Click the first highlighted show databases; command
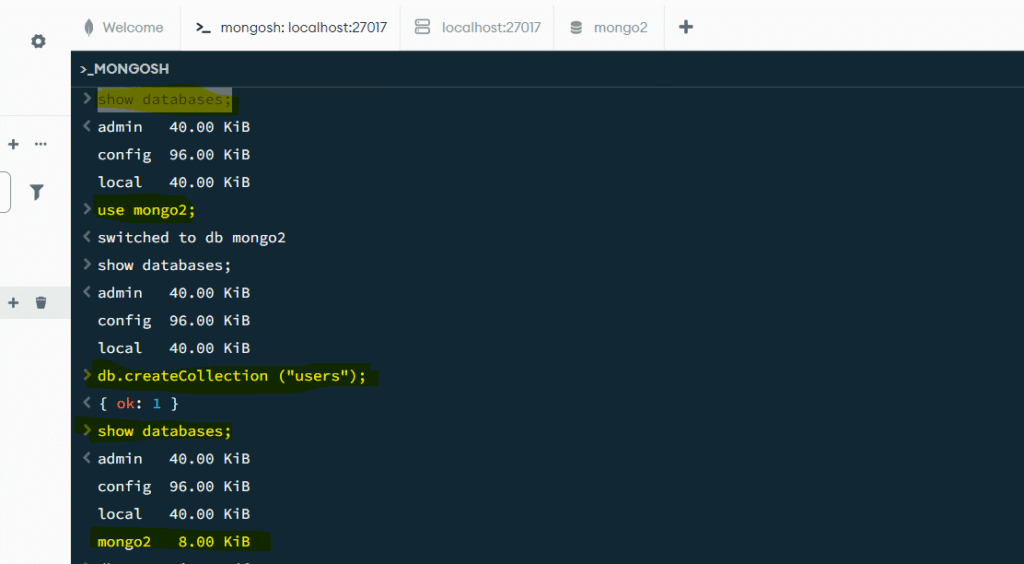This screenshot has width=1024, height=564. click(164, 99)
